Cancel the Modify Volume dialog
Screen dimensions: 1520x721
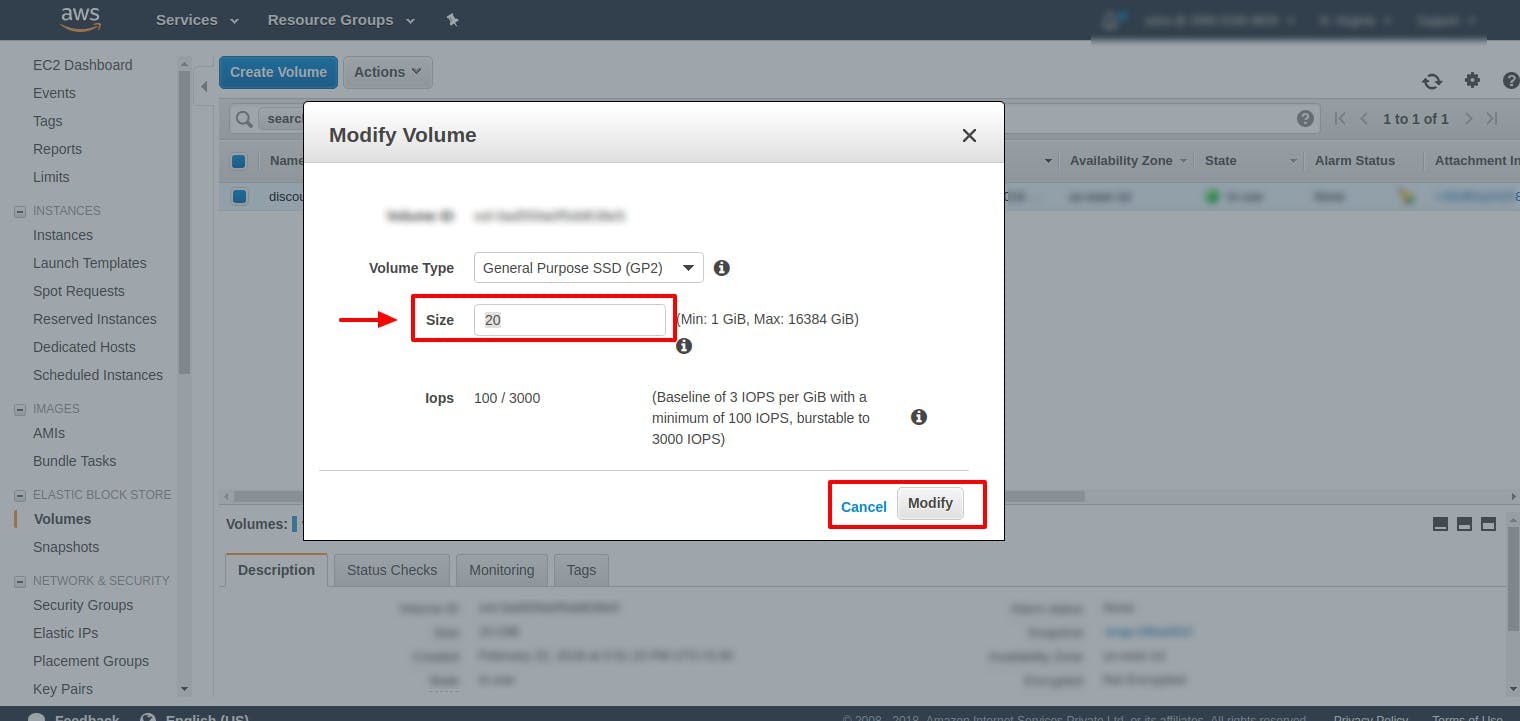[x=862, y=506]
